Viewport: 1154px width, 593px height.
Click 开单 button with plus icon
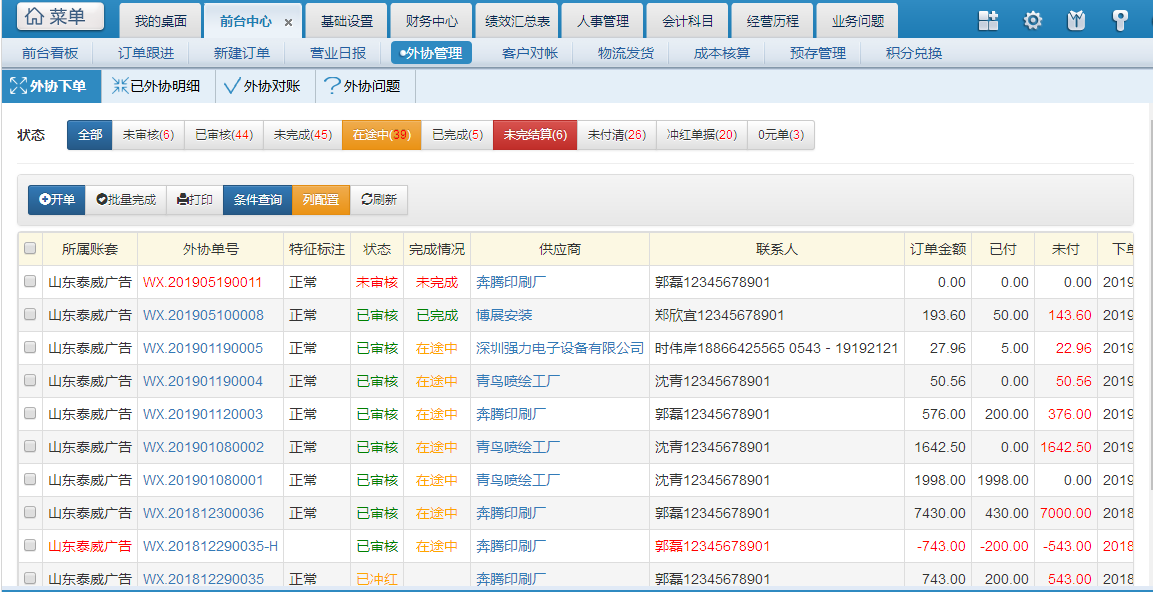[x=57, y=200]
